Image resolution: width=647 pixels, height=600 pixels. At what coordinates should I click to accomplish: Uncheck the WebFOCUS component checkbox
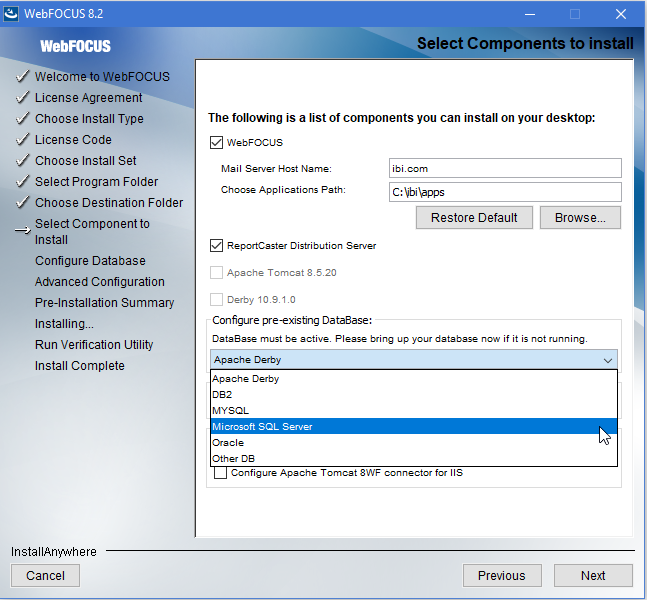pos(216,143)
